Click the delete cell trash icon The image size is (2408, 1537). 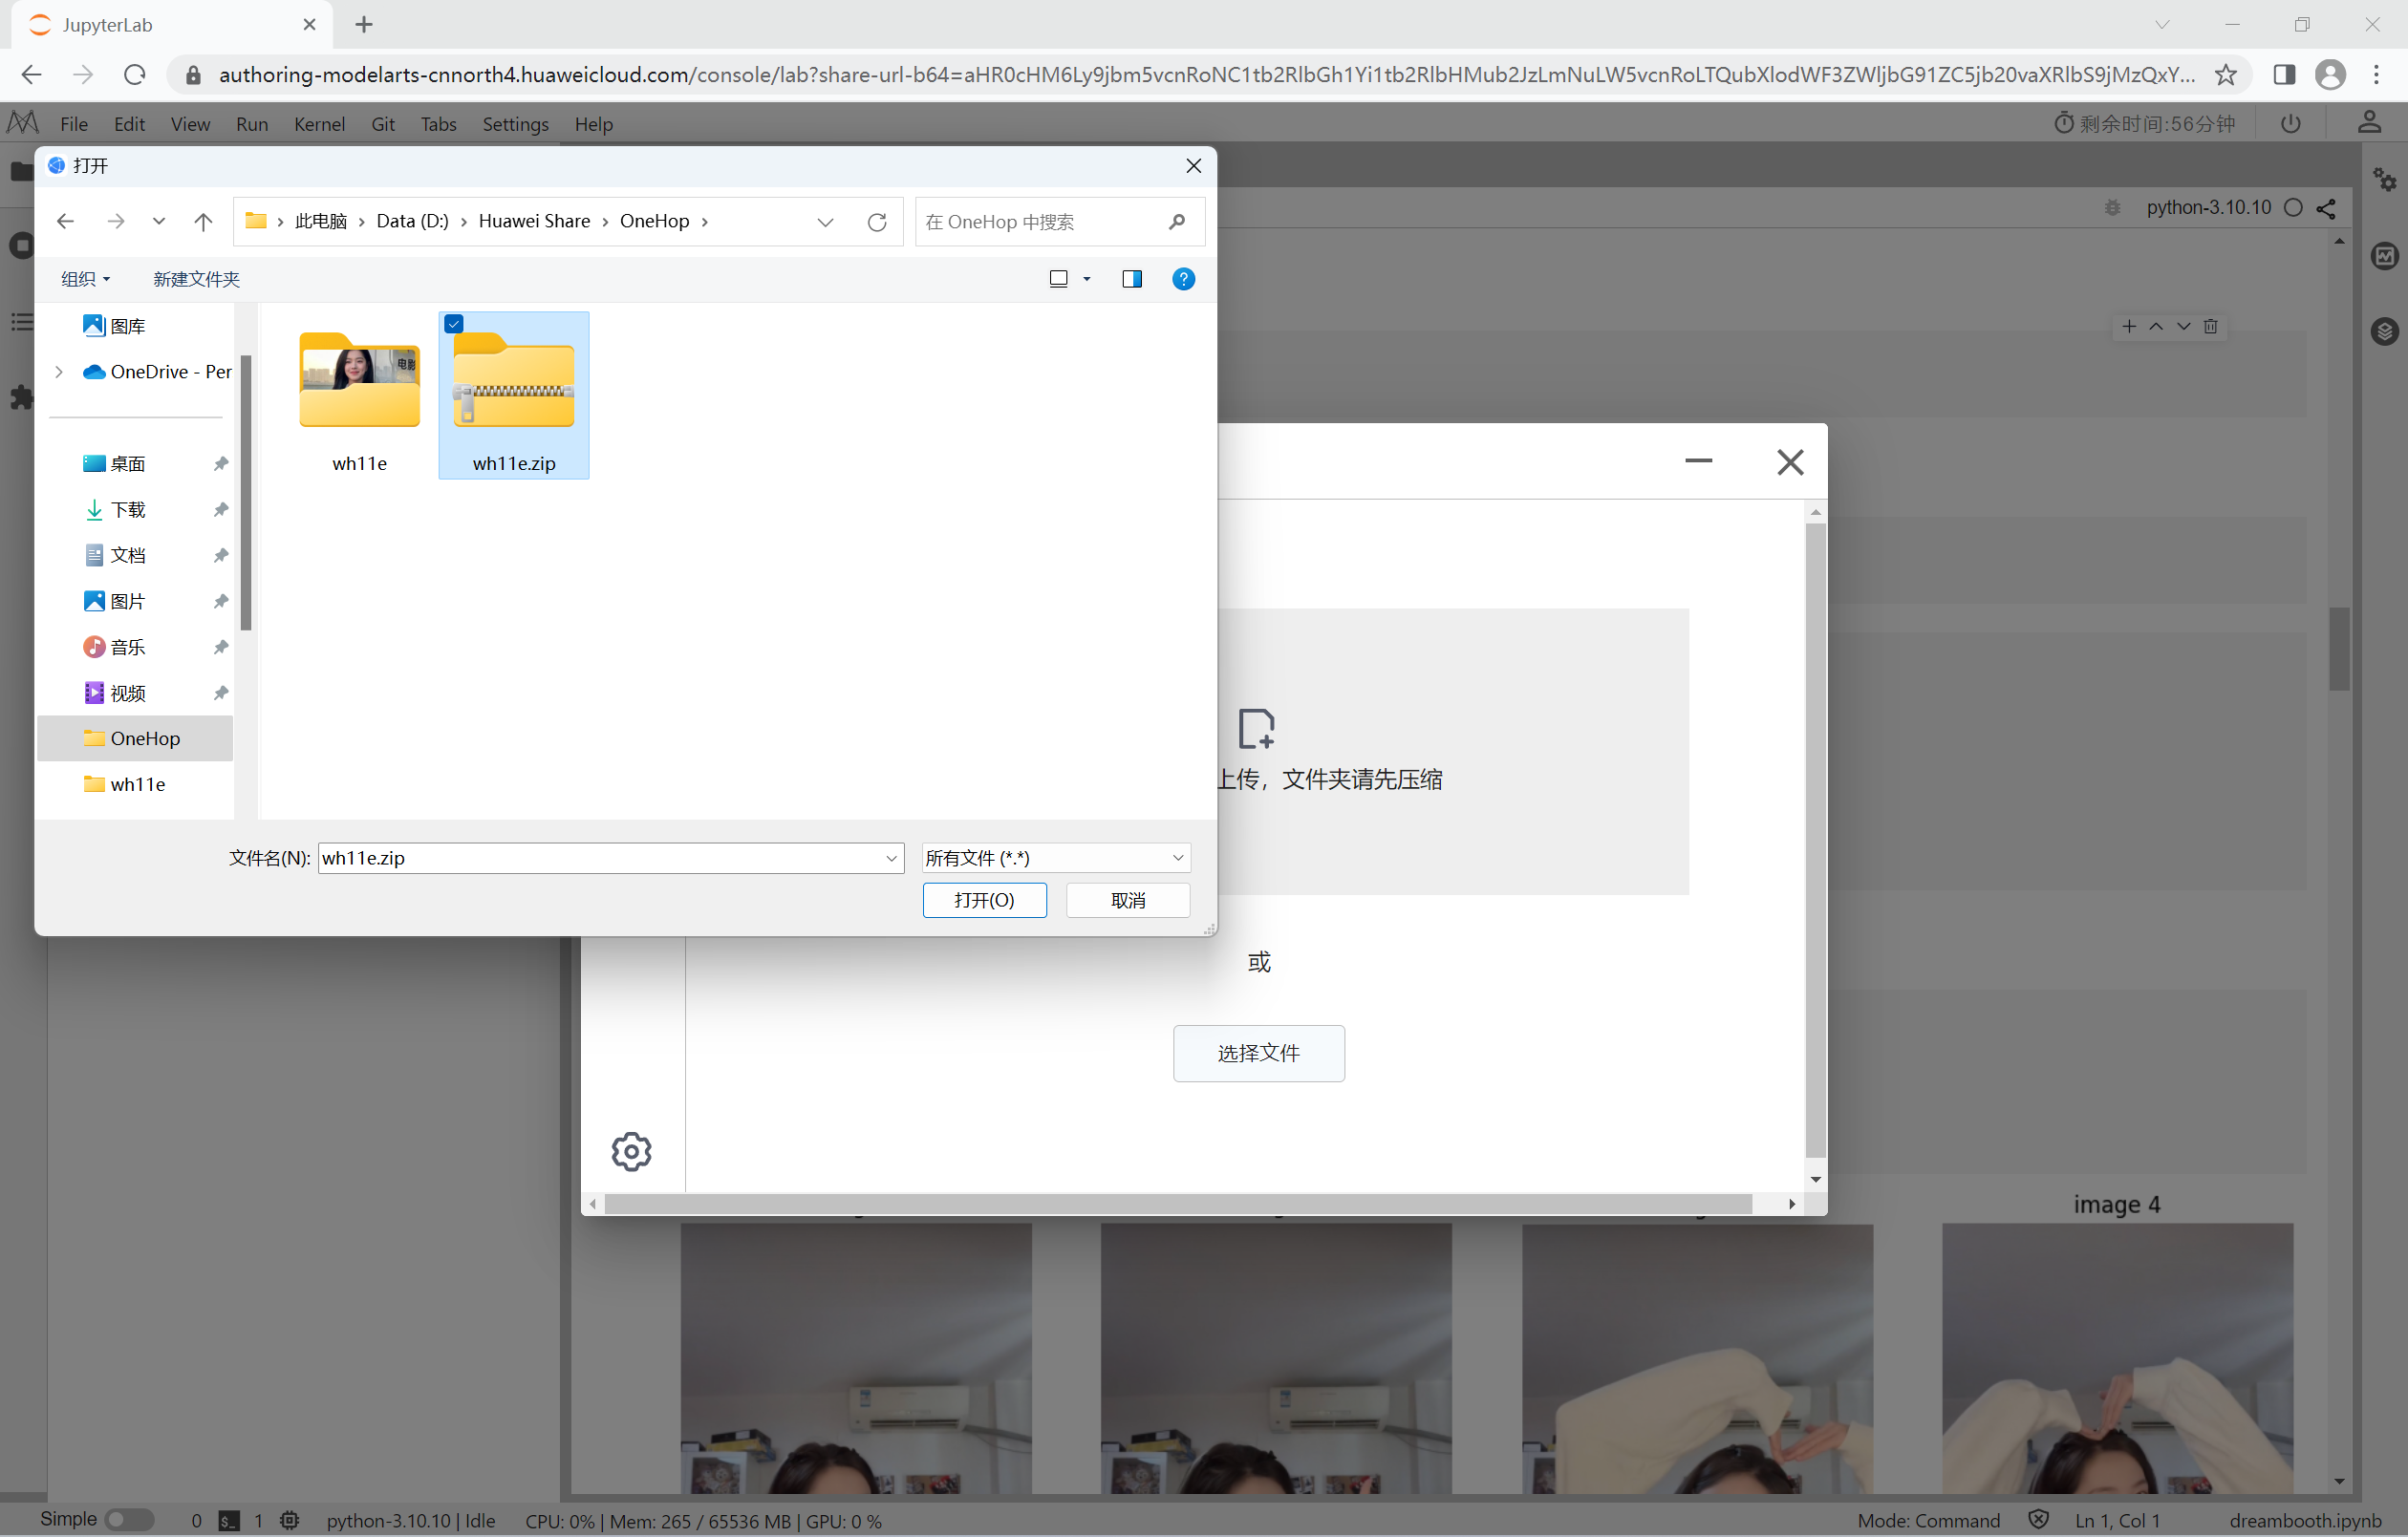(x=2211, y=327)
